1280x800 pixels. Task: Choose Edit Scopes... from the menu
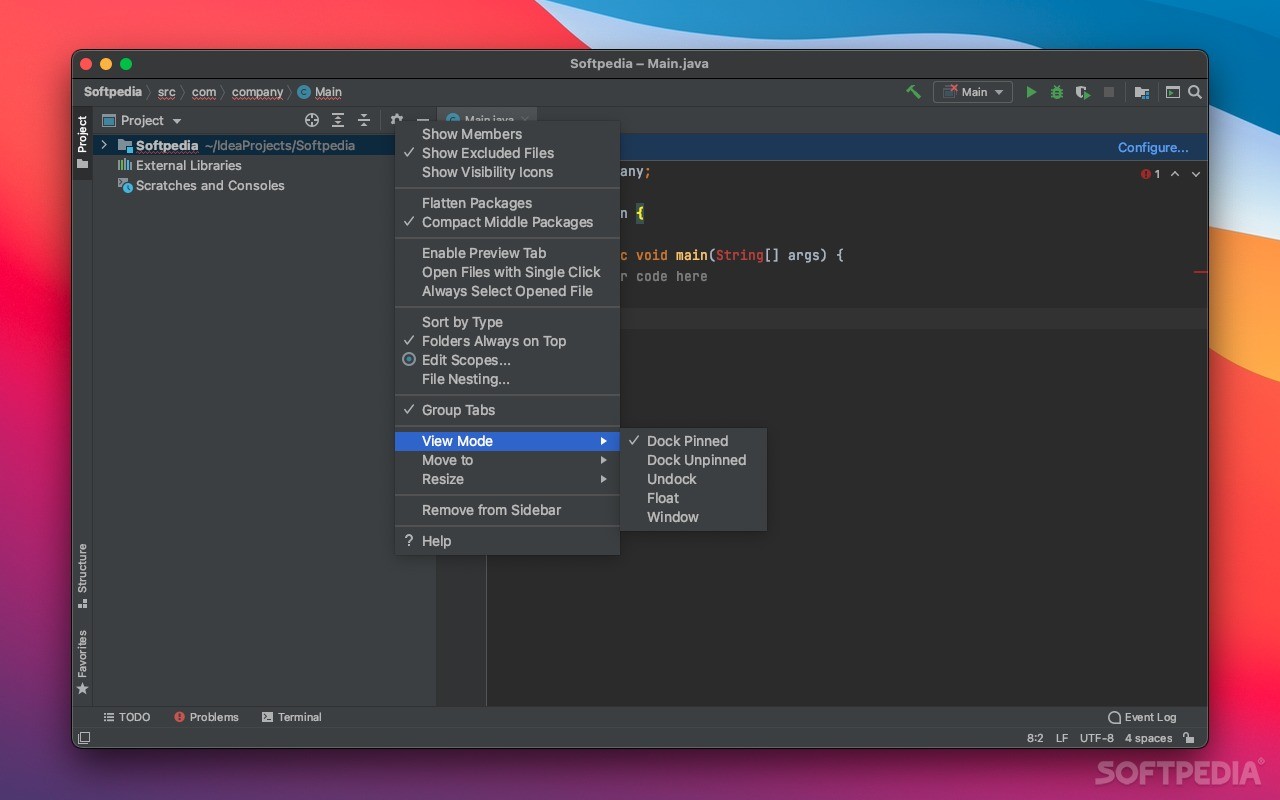(x=508, y=360)
